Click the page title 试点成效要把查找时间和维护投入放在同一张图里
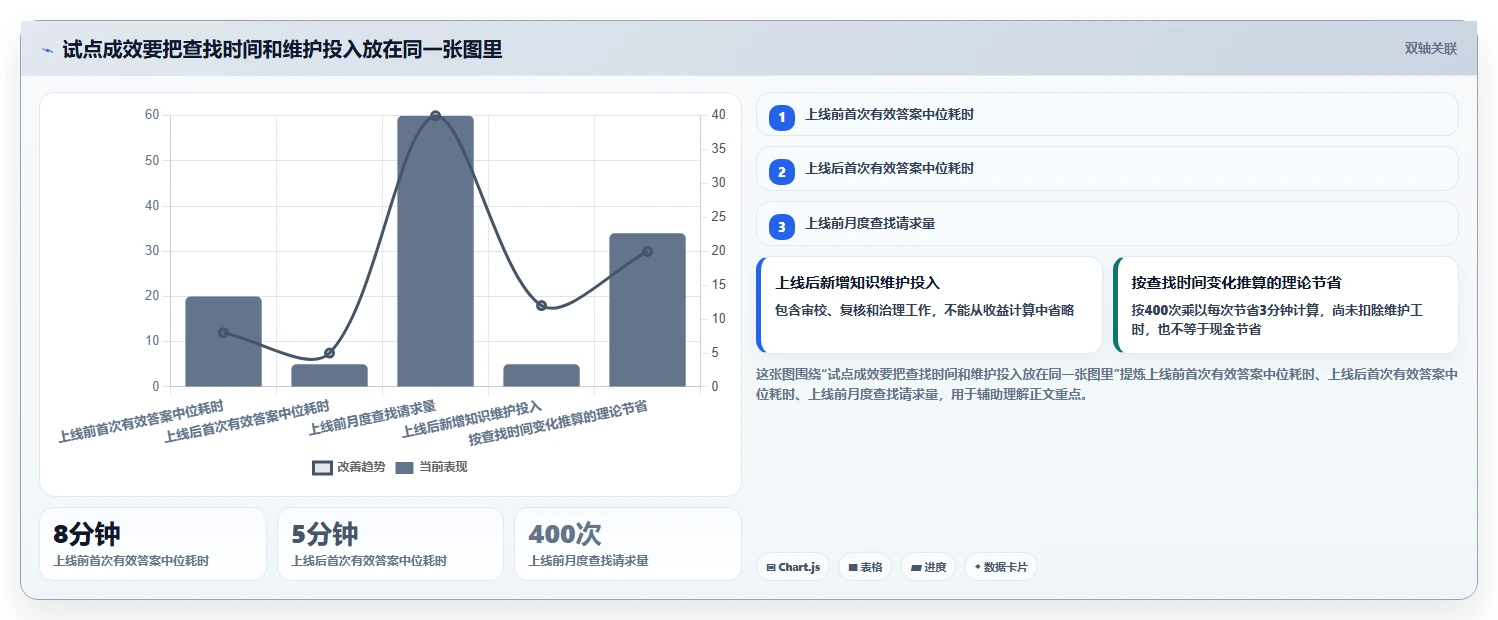This screenshot has width=1498, height=620. pos(282,49)
